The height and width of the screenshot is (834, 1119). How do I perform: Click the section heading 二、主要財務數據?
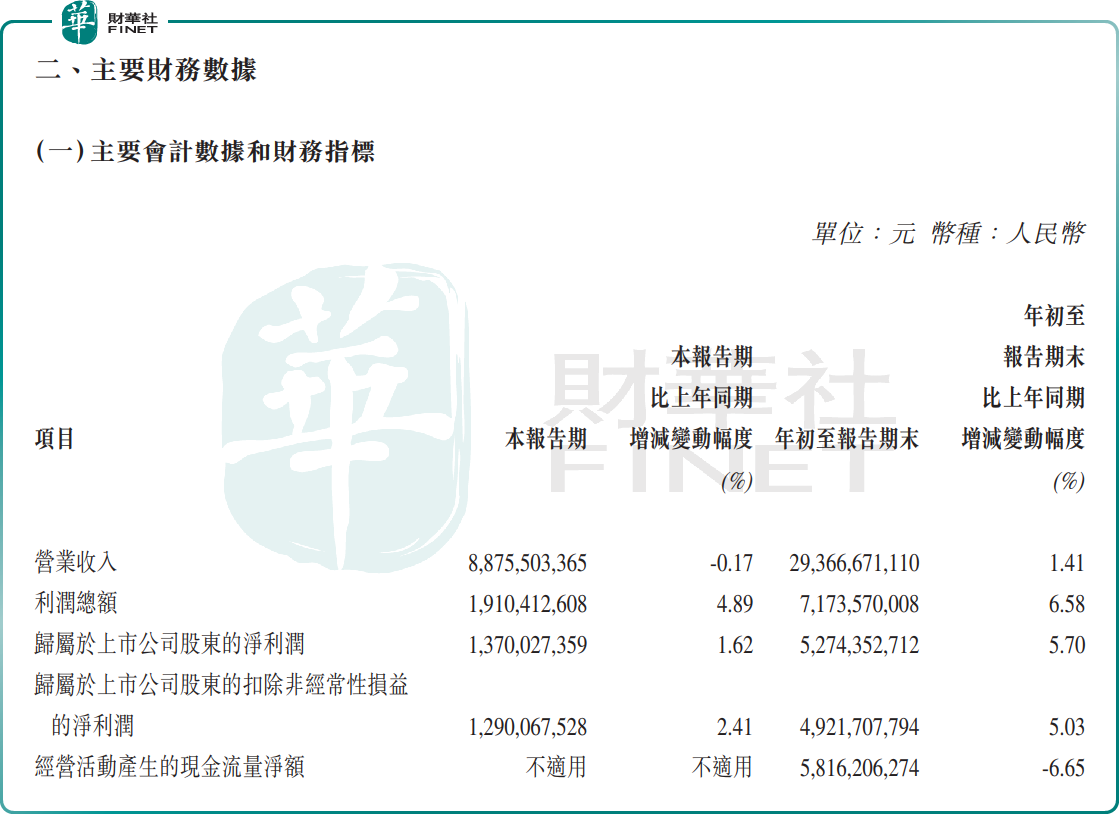tap(146, 71)
